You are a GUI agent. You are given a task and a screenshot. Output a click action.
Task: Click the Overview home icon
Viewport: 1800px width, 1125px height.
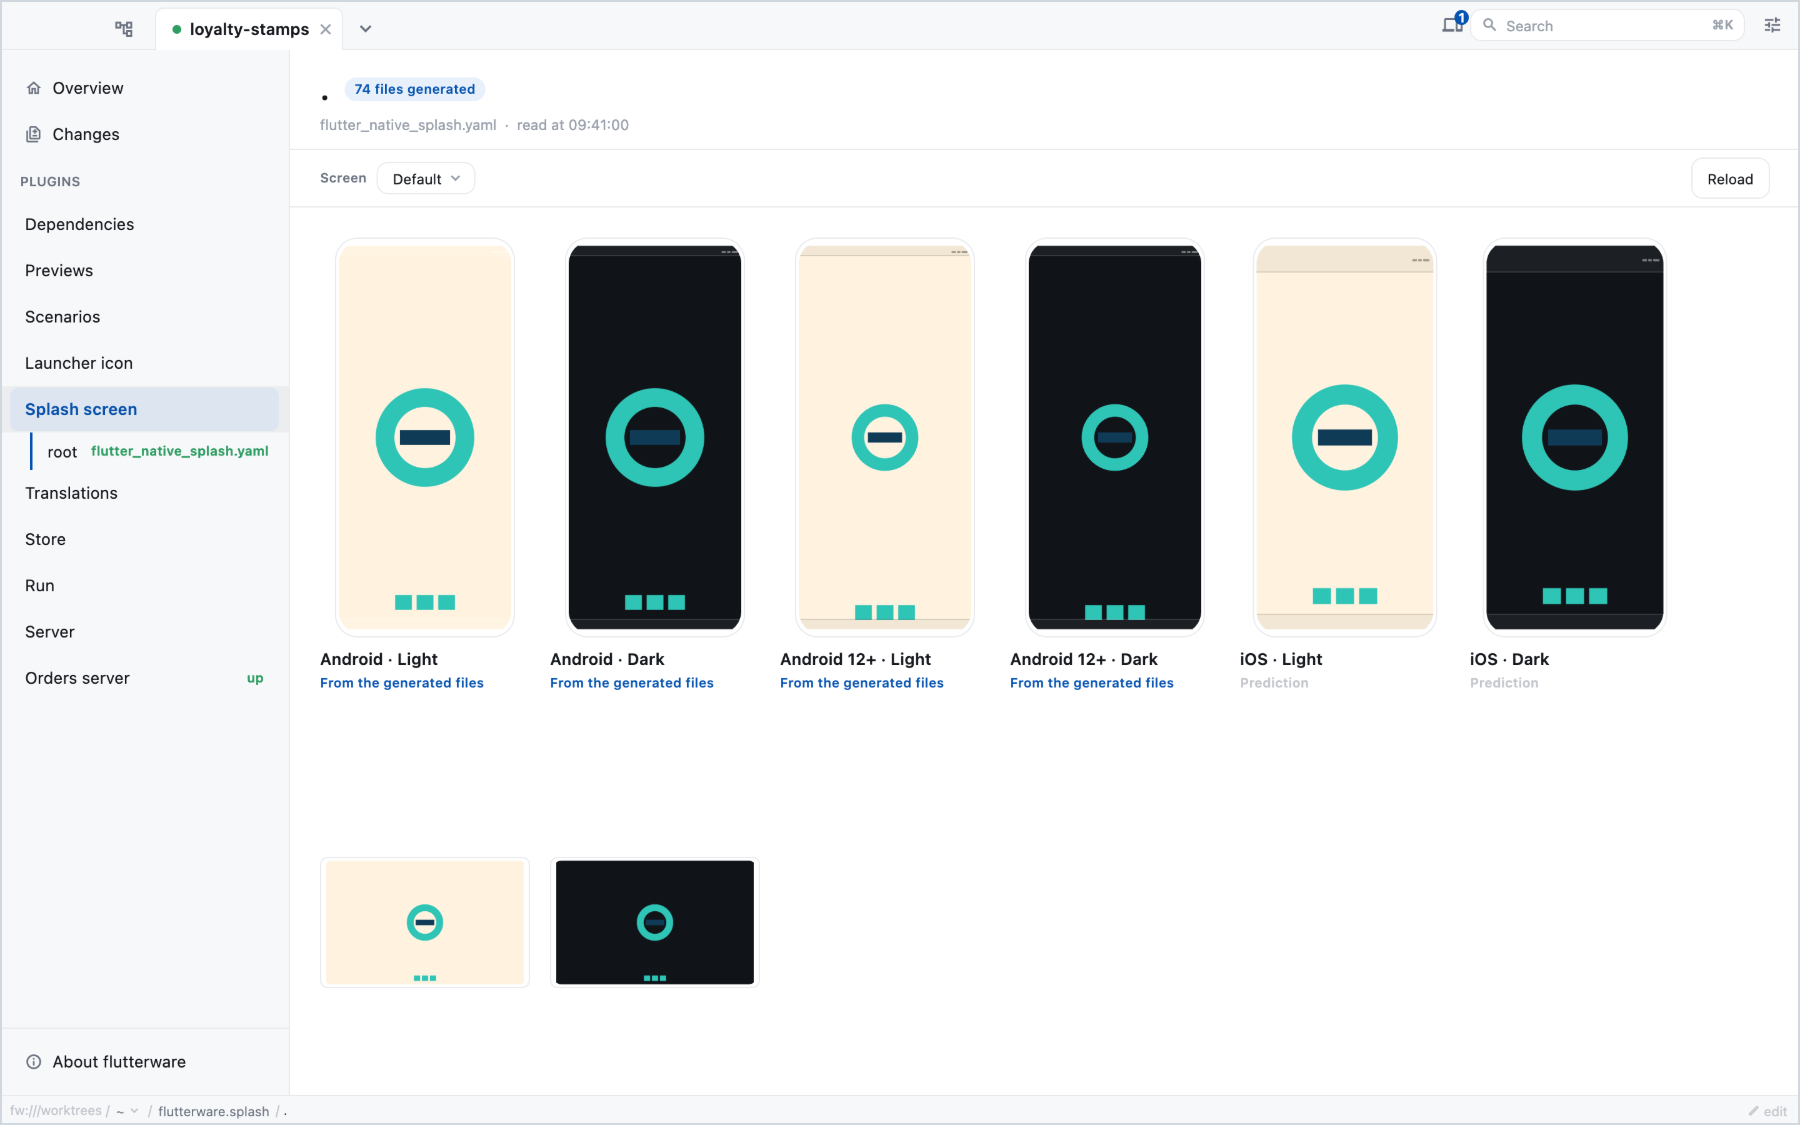[x=34, y=88]
